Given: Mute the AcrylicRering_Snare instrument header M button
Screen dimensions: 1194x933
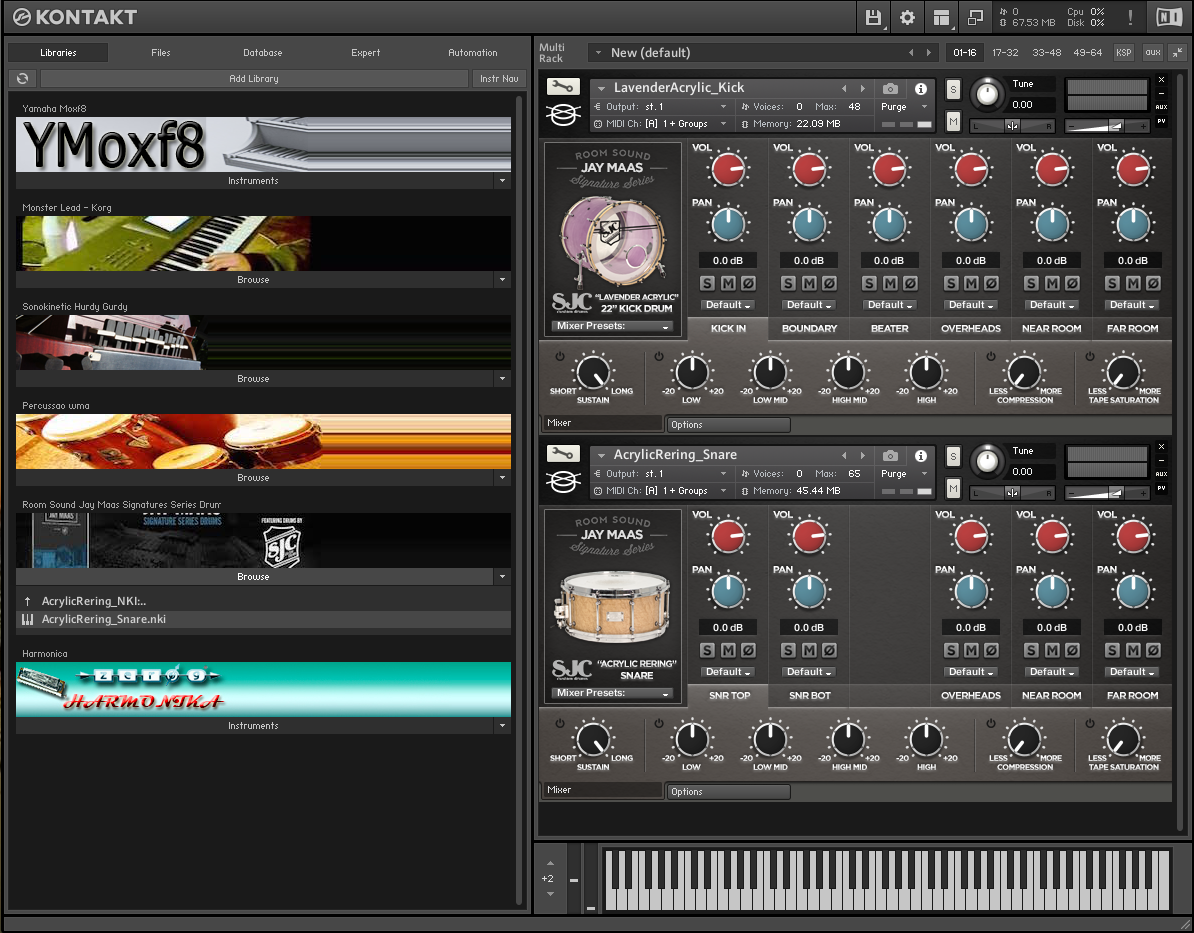Looking at the screenshot, I should 953,487.
